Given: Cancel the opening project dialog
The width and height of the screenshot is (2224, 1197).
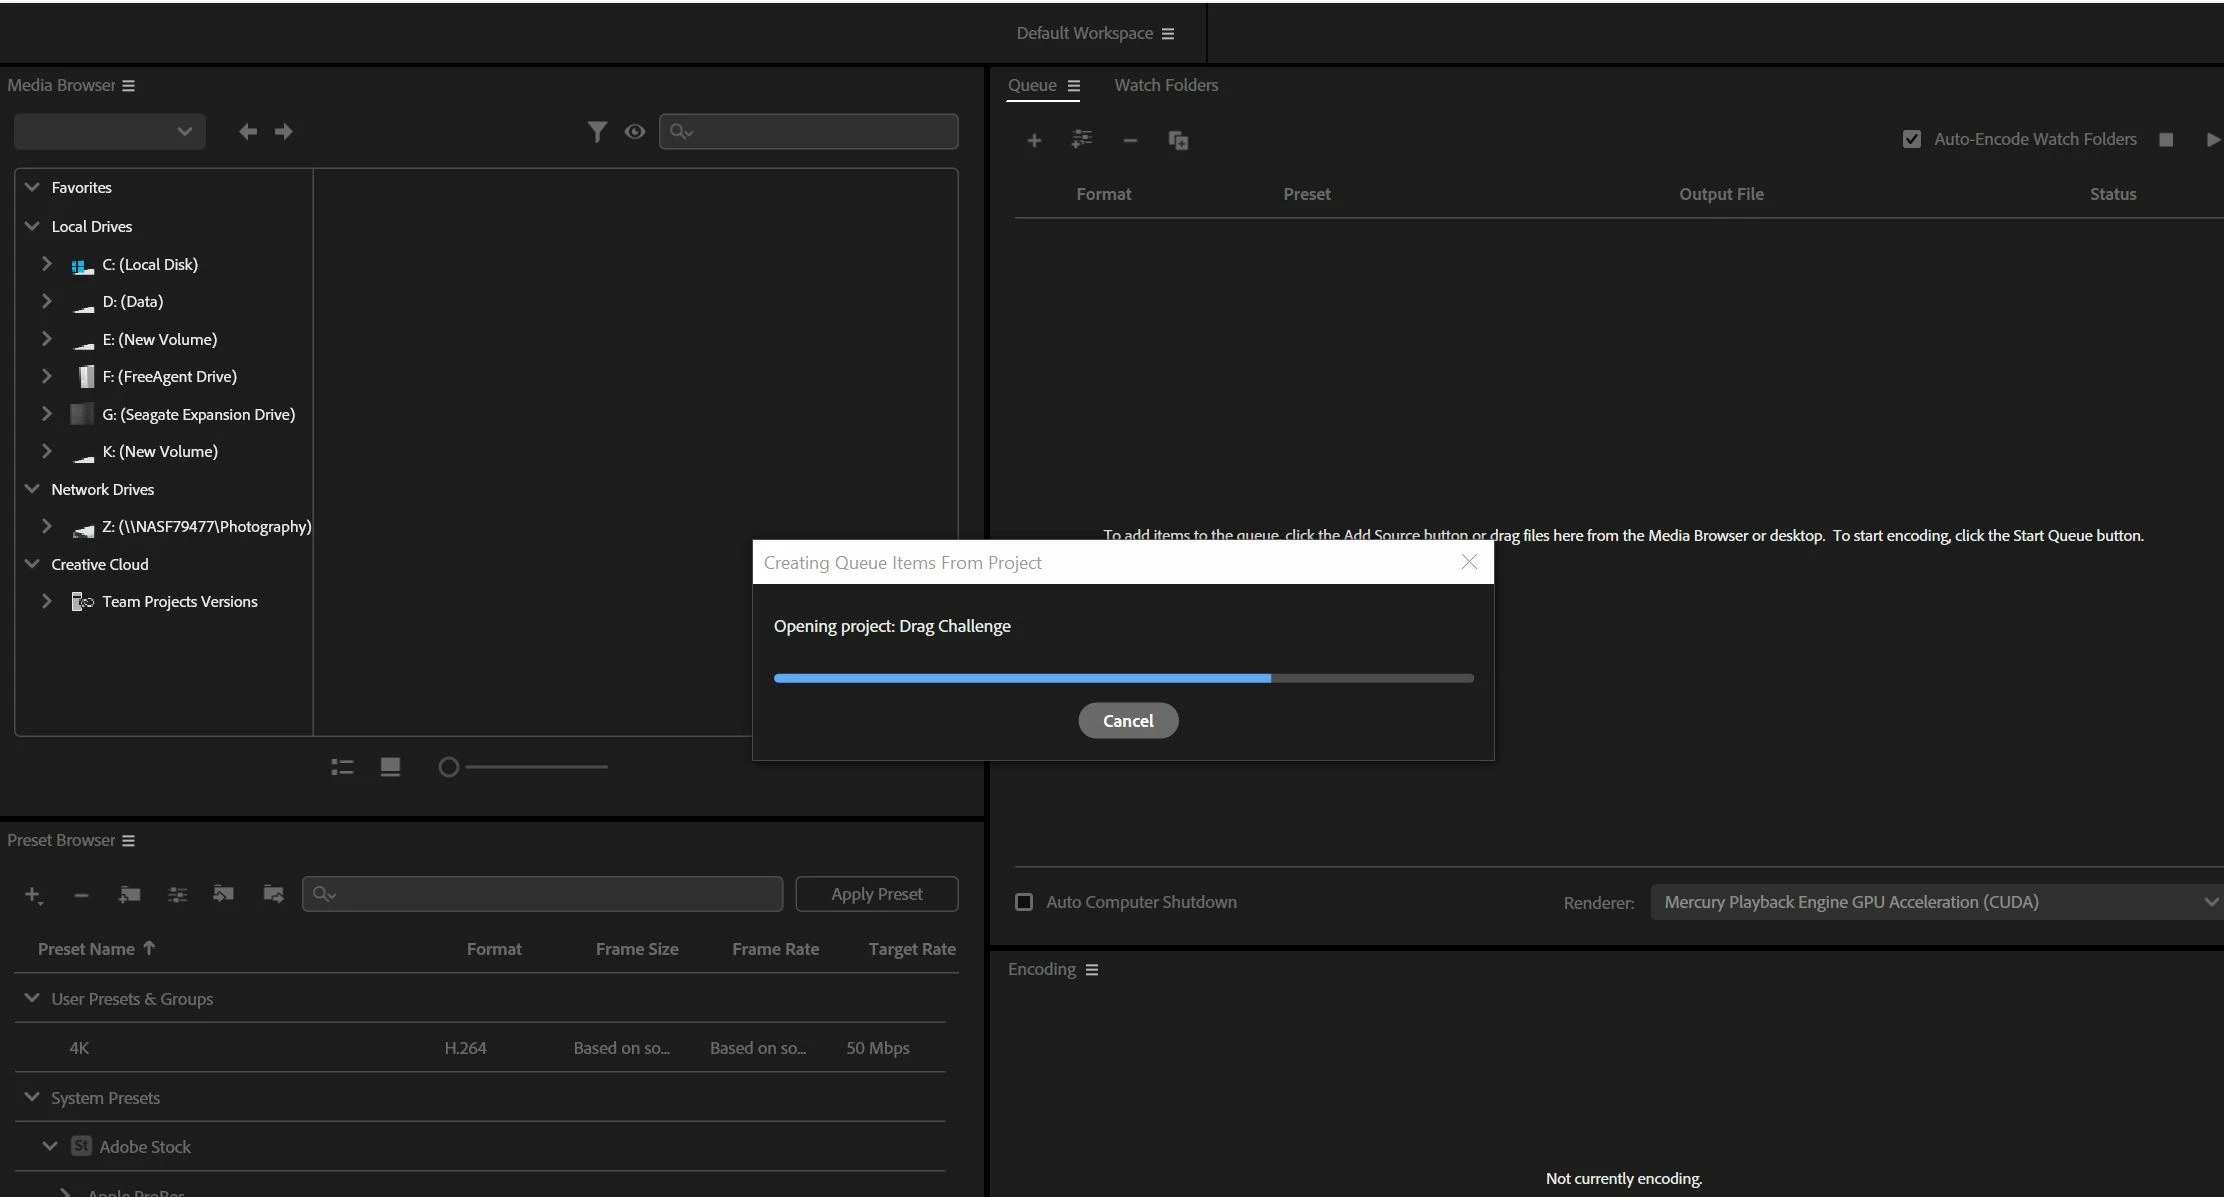Looking at the screenshot, I should tap(1128, 721).
